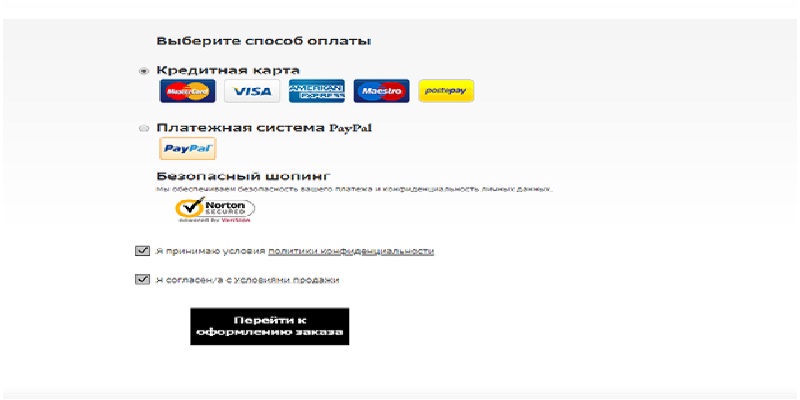
Task: Choose the VISA card icon
Action: [252, 91]
